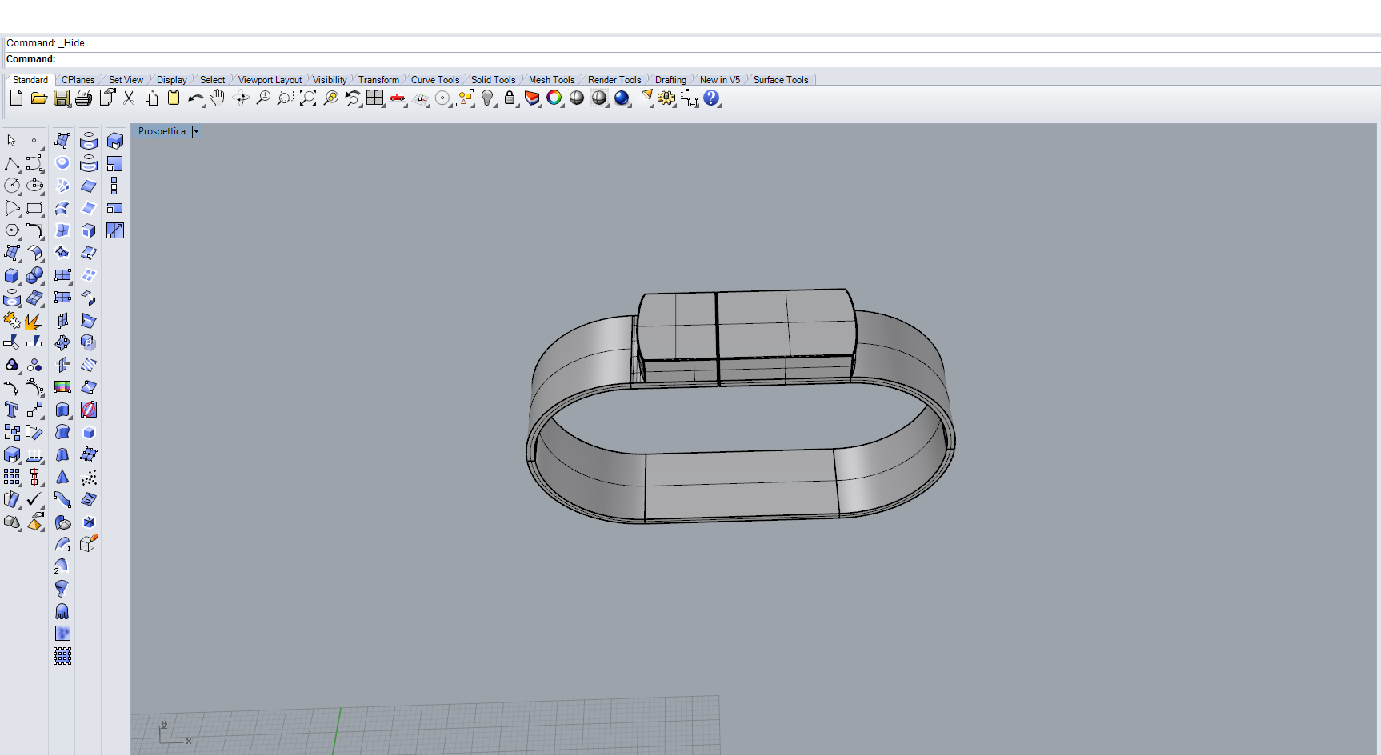The image size is (1381, 755).
Task: Select the Text object tool
Action: pyautogui.click(x=12, y=410)
